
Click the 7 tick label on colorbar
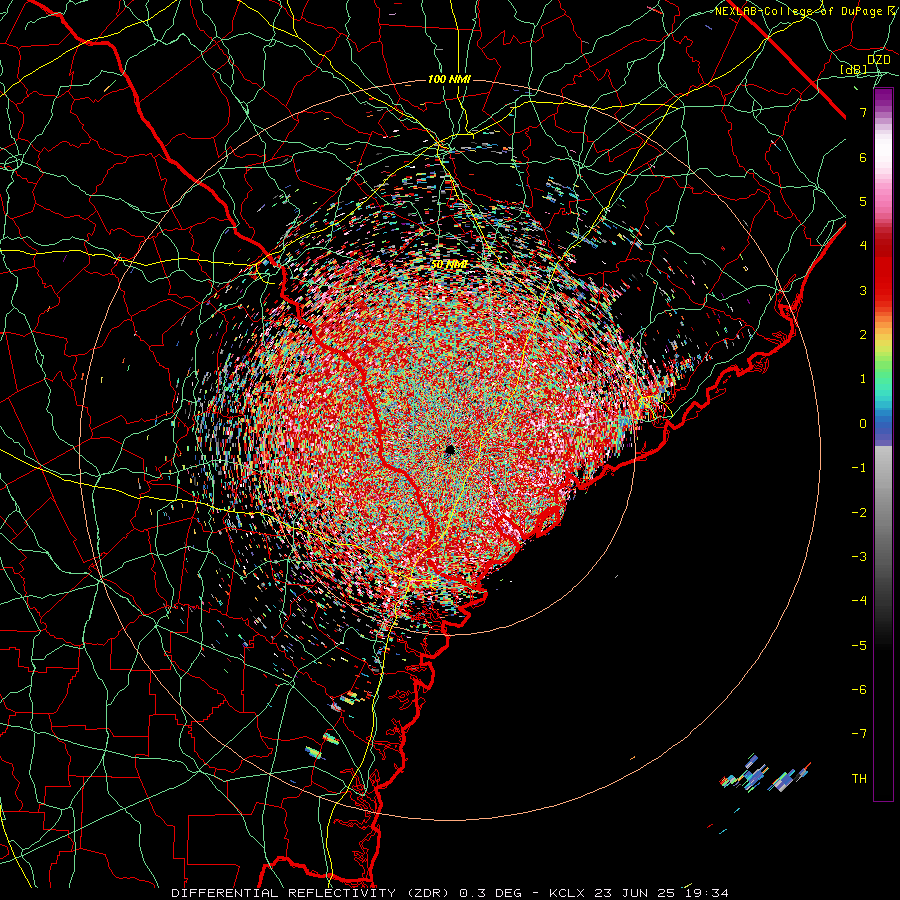[x=863, y=113]
